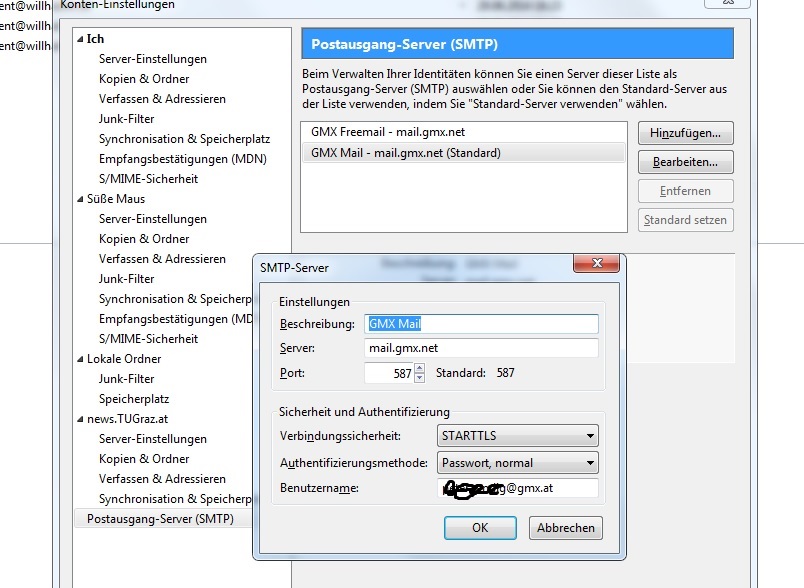Open S/MIME-Sicherheit under Süße Maus
This screenshot has height=588, width=804.
148,339
